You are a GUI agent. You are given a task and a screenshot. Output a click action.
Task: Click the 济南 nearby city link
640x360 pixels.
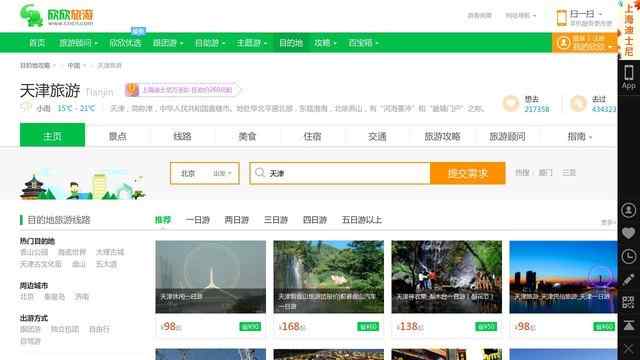[x=82, y=297]
